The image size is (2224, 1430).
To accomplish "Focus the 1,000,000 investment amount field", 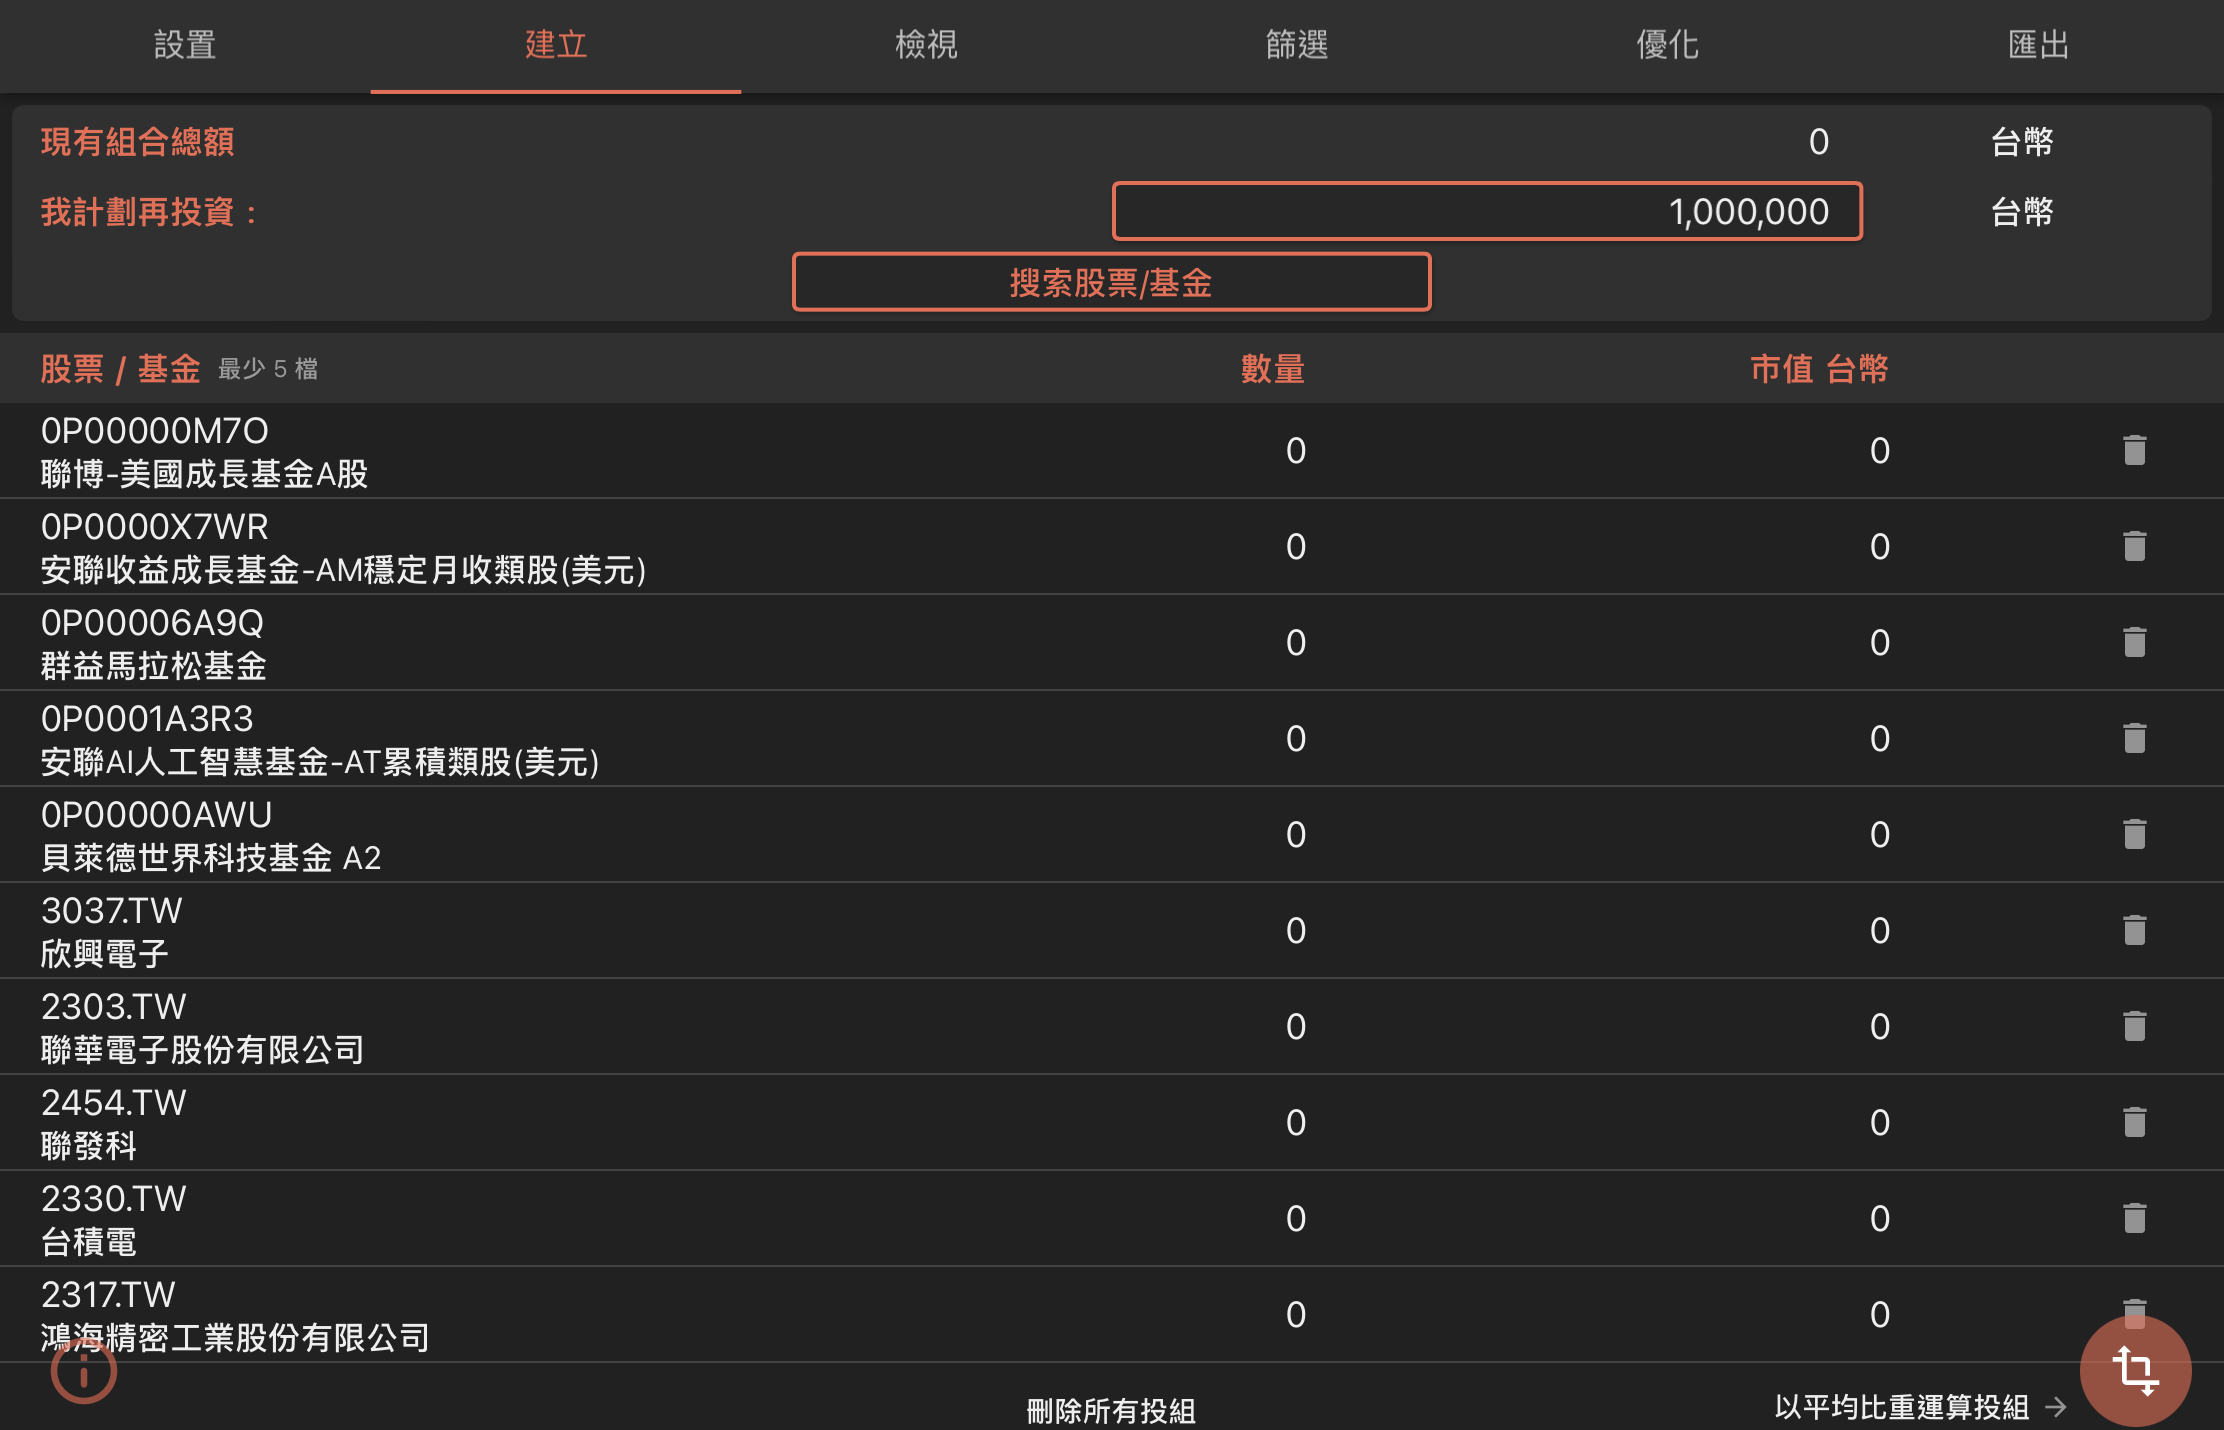I will tap(1487, 212).
